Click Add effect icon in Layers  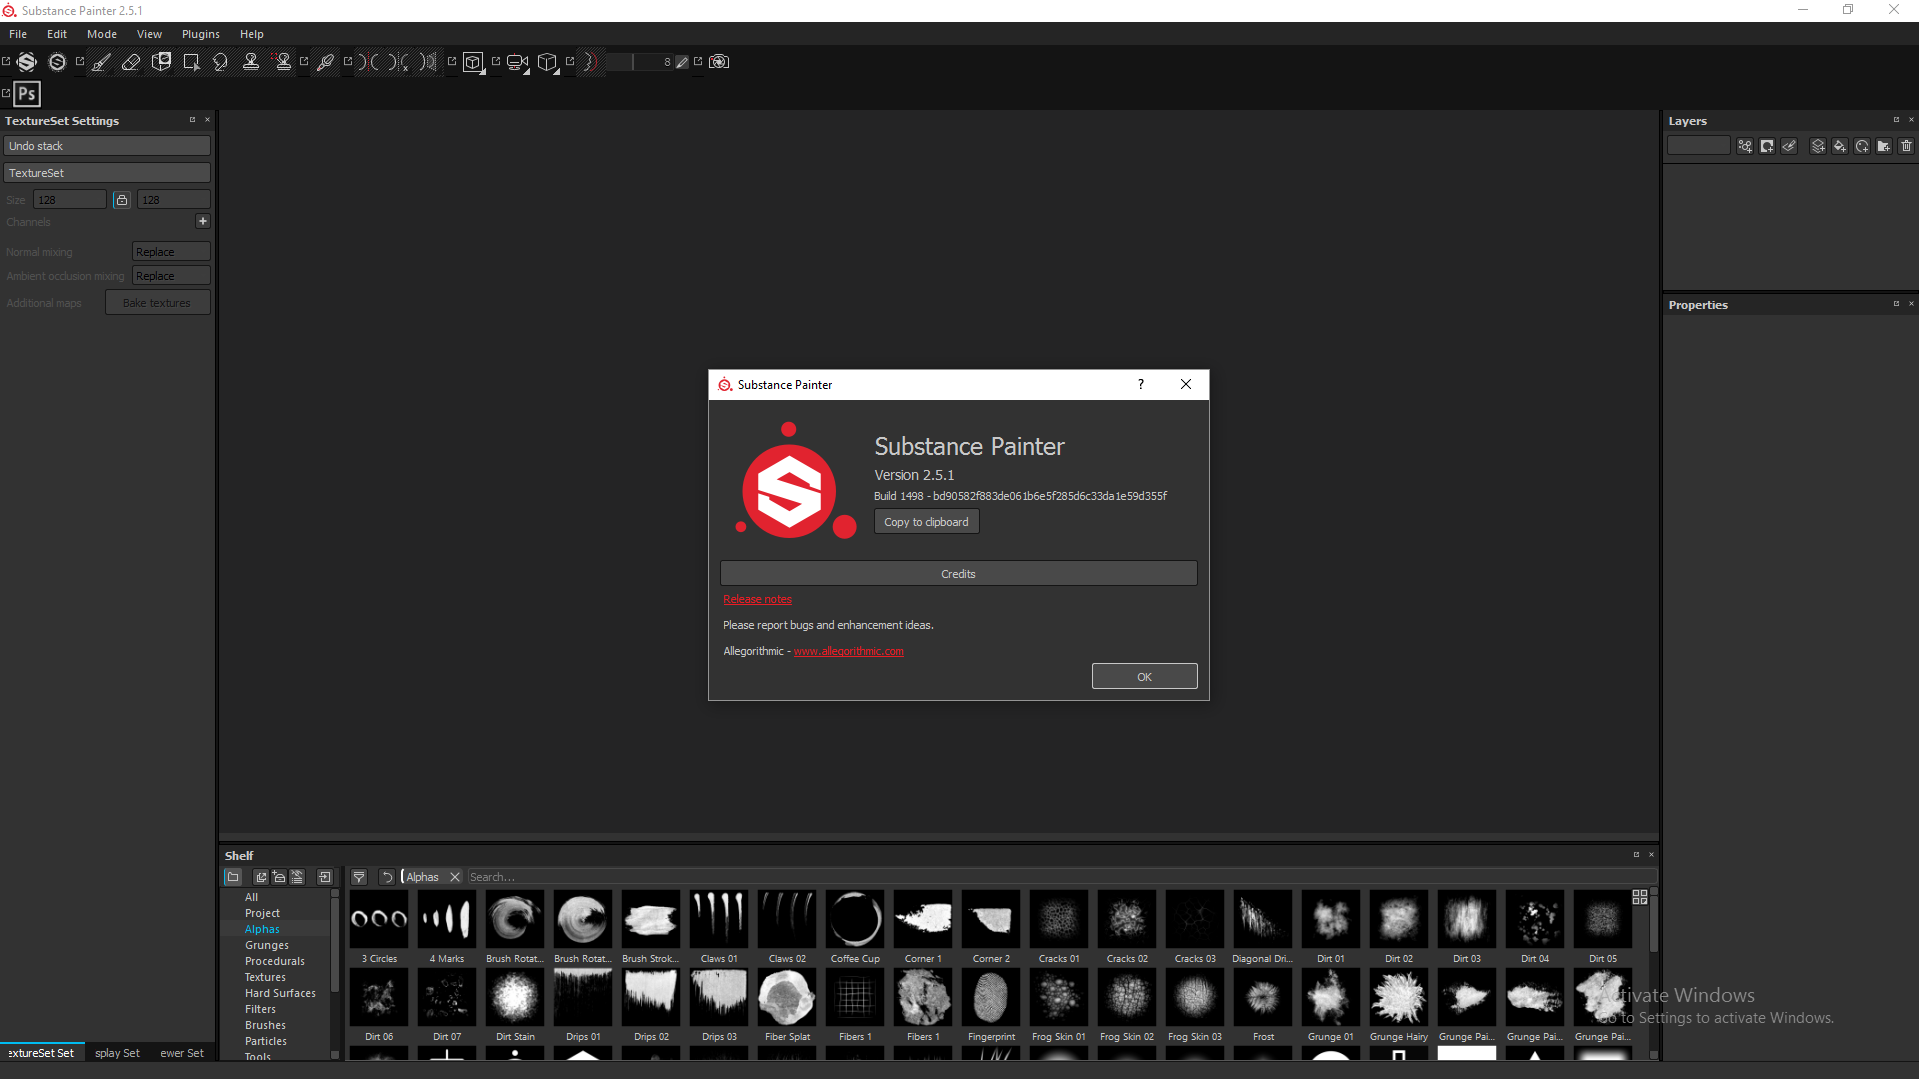click(1745, 146)
